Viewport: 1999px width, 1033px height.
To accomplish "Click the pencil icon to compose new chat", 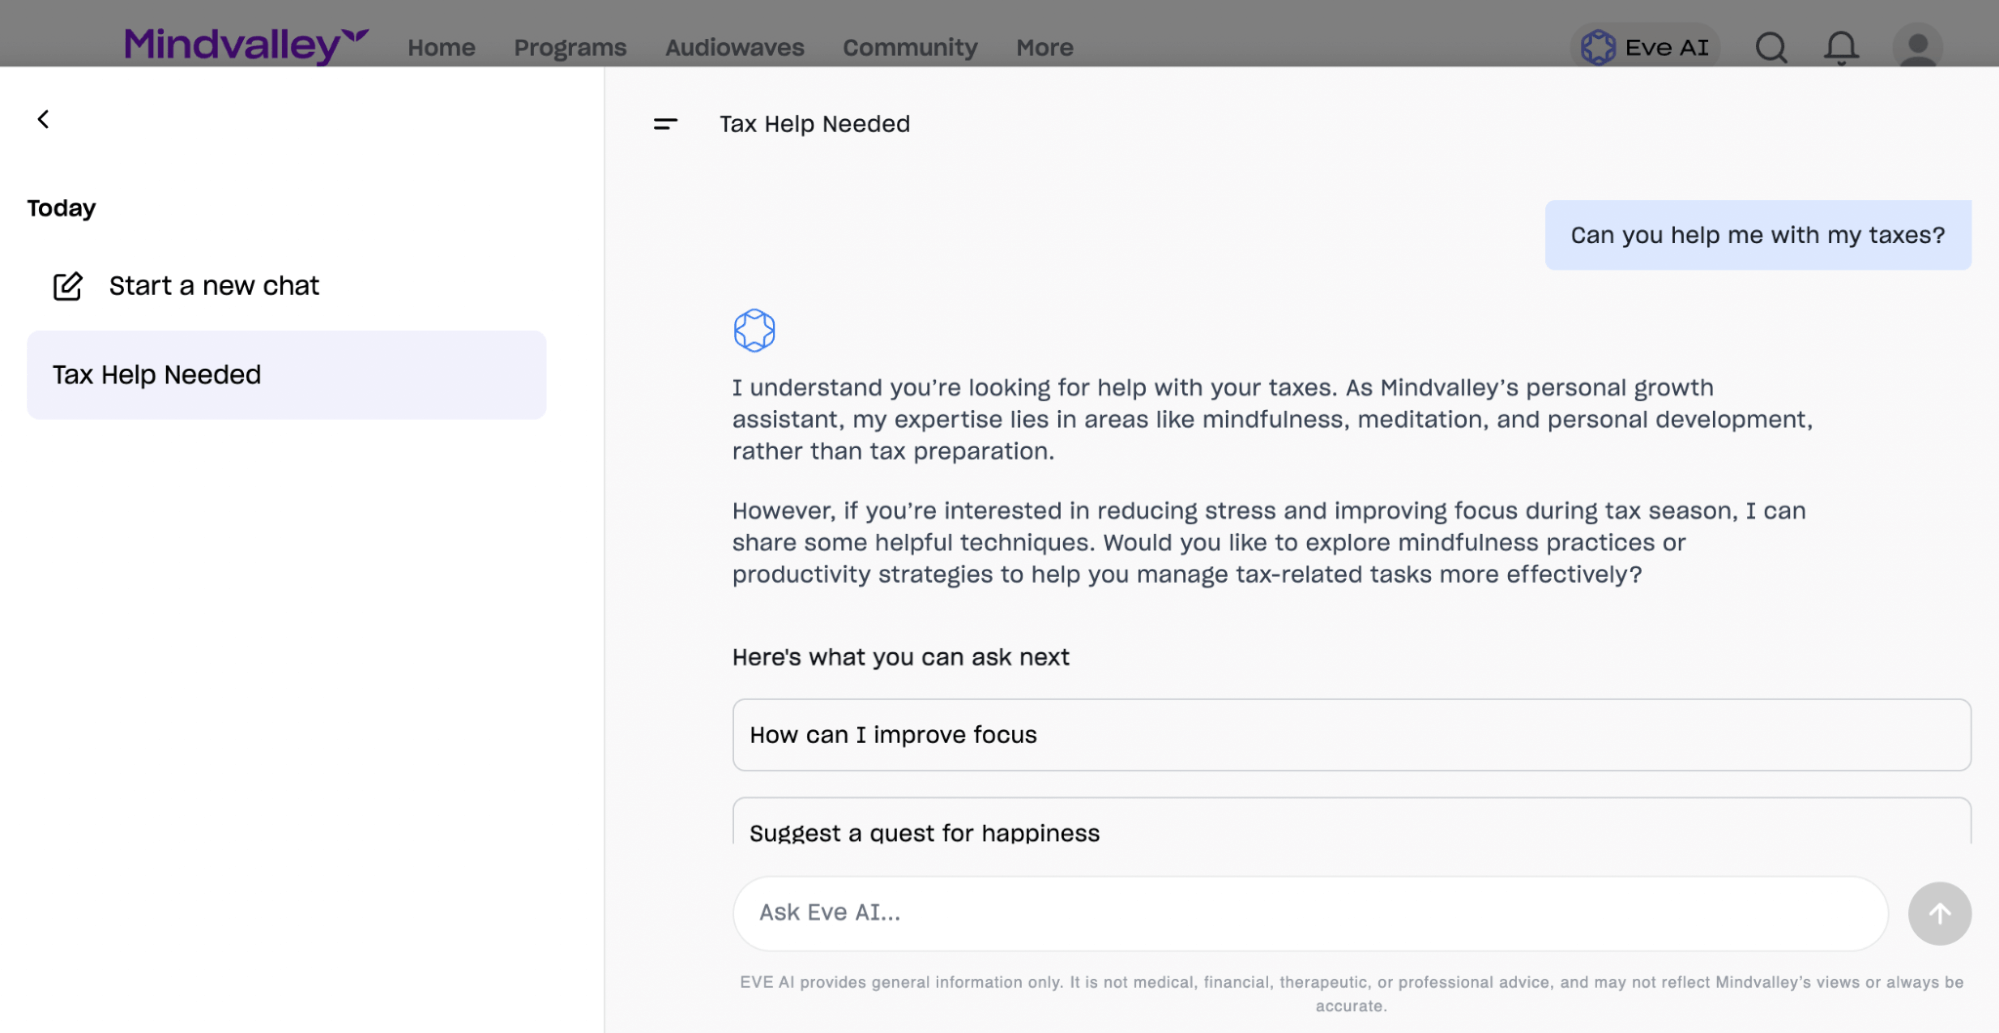I will tap(66, 286).
